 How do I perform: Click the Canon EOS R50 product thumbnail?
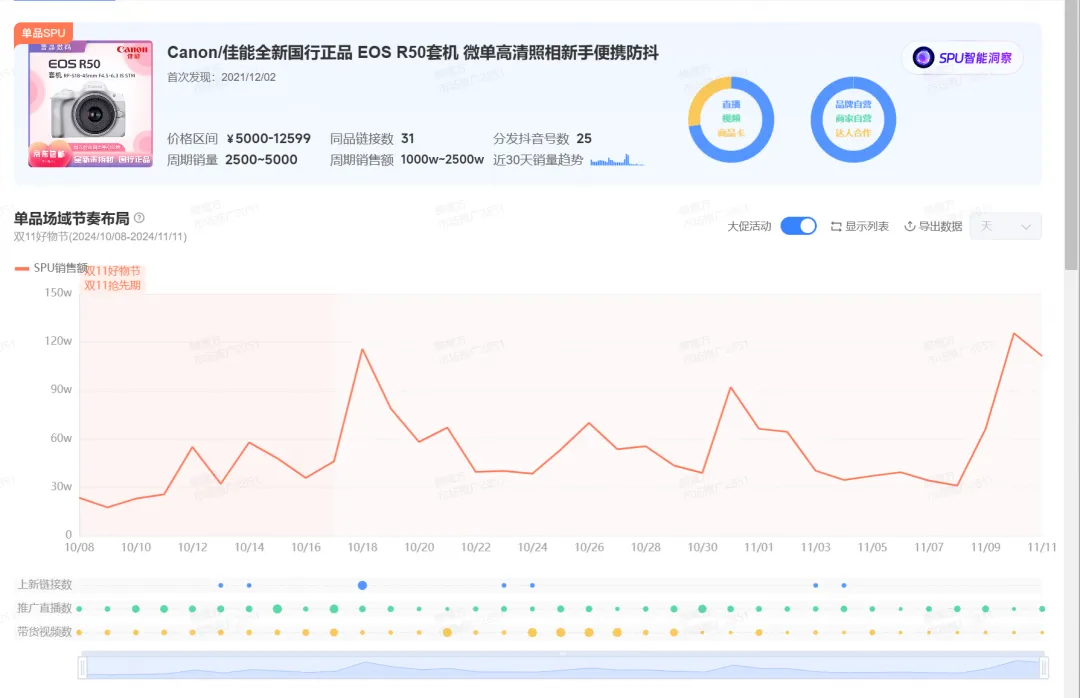(x=90, y=104)
